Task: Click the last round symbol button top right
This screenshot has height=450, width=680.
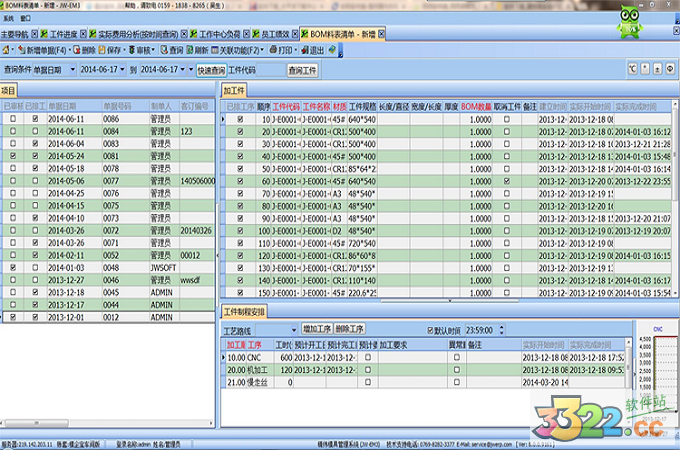Action: coord(670,69)
